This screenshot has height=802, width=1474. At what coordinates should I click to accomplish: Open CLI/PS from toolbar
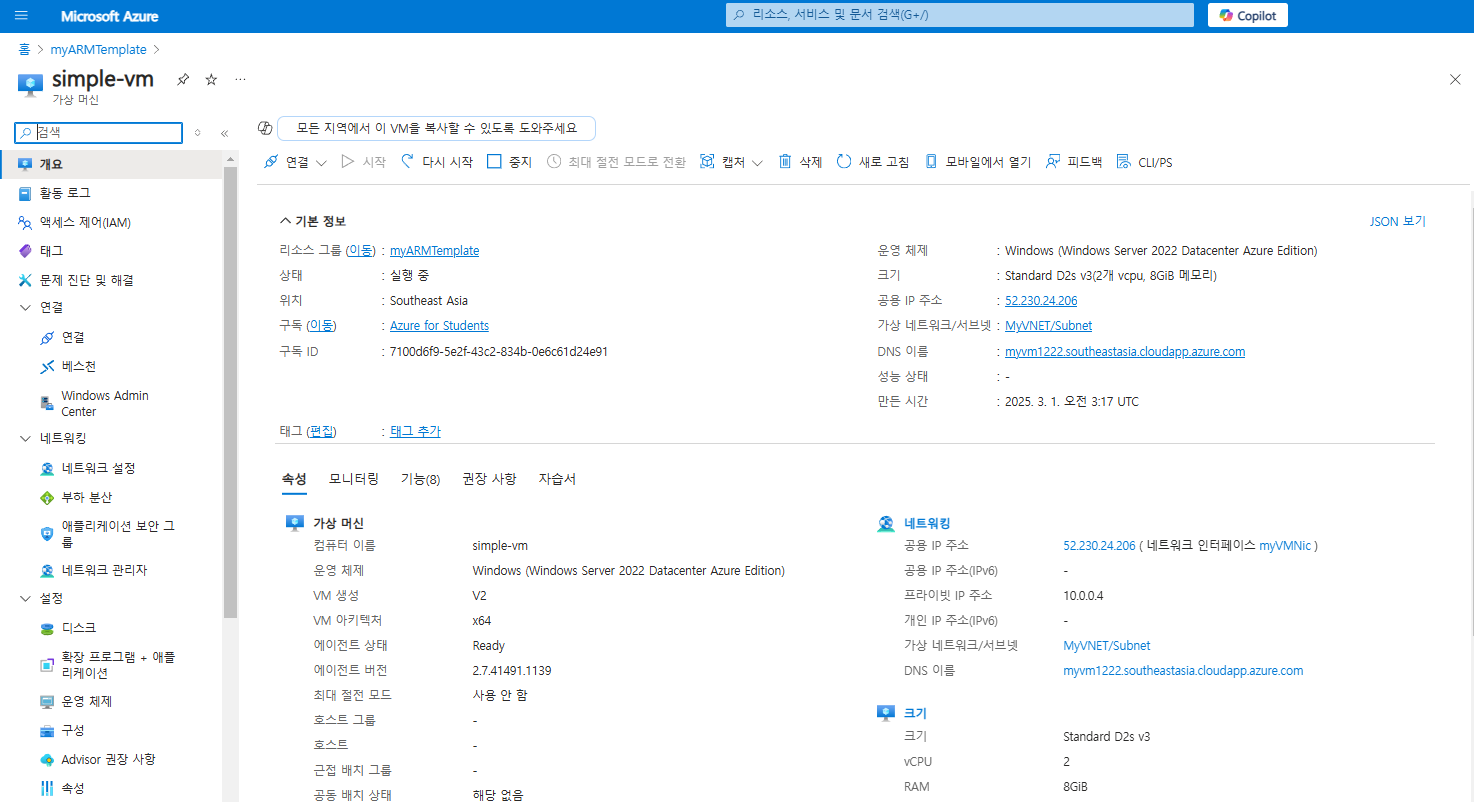click(1144, 162)
